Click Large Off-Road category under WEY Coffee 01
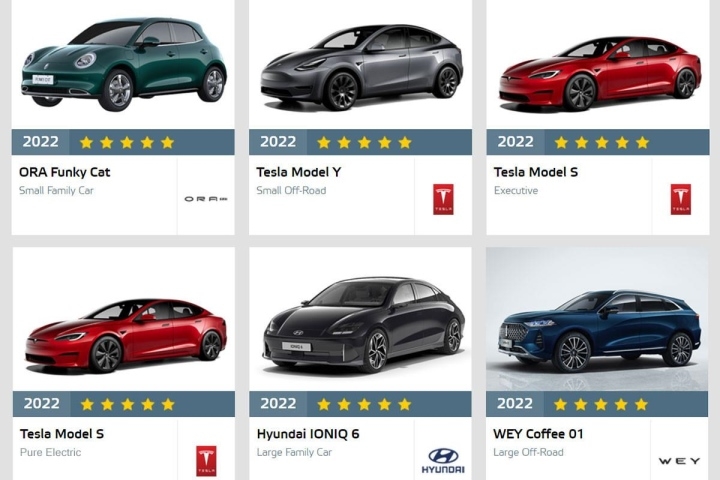Image resolution: width=720 pixels, height=480 pixels. pyautogui.click(x=529, y=452)
